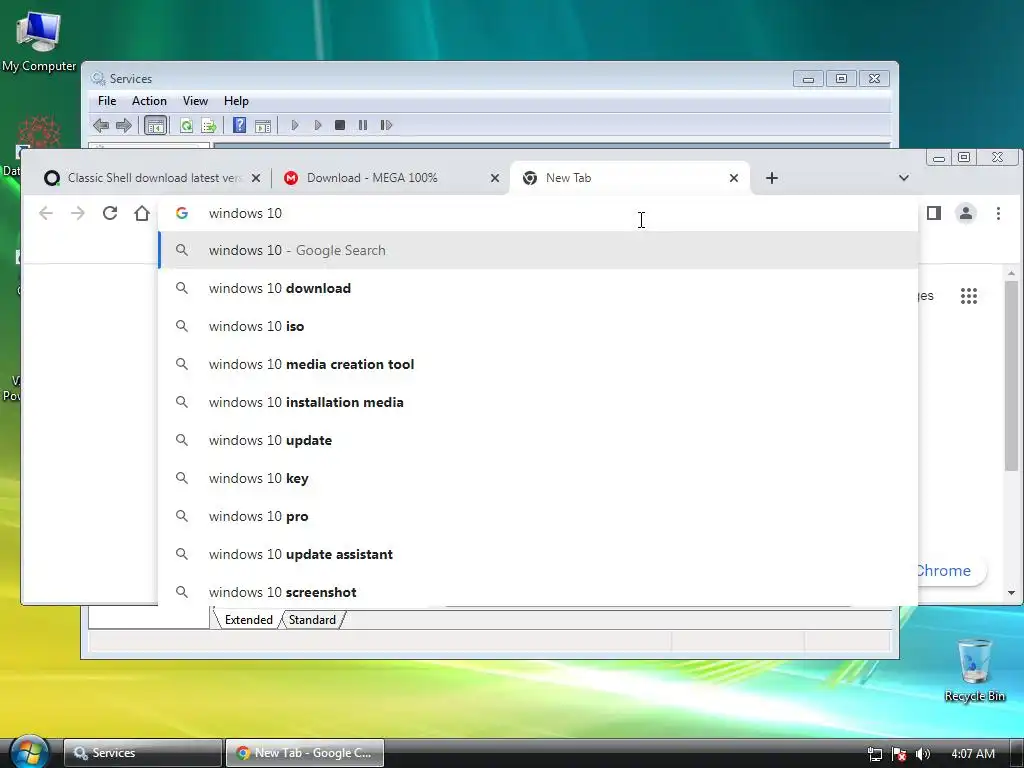Click the Refresh icon in Services toolbar
This screenshot has height=768, width=1024.
point(186,125)
